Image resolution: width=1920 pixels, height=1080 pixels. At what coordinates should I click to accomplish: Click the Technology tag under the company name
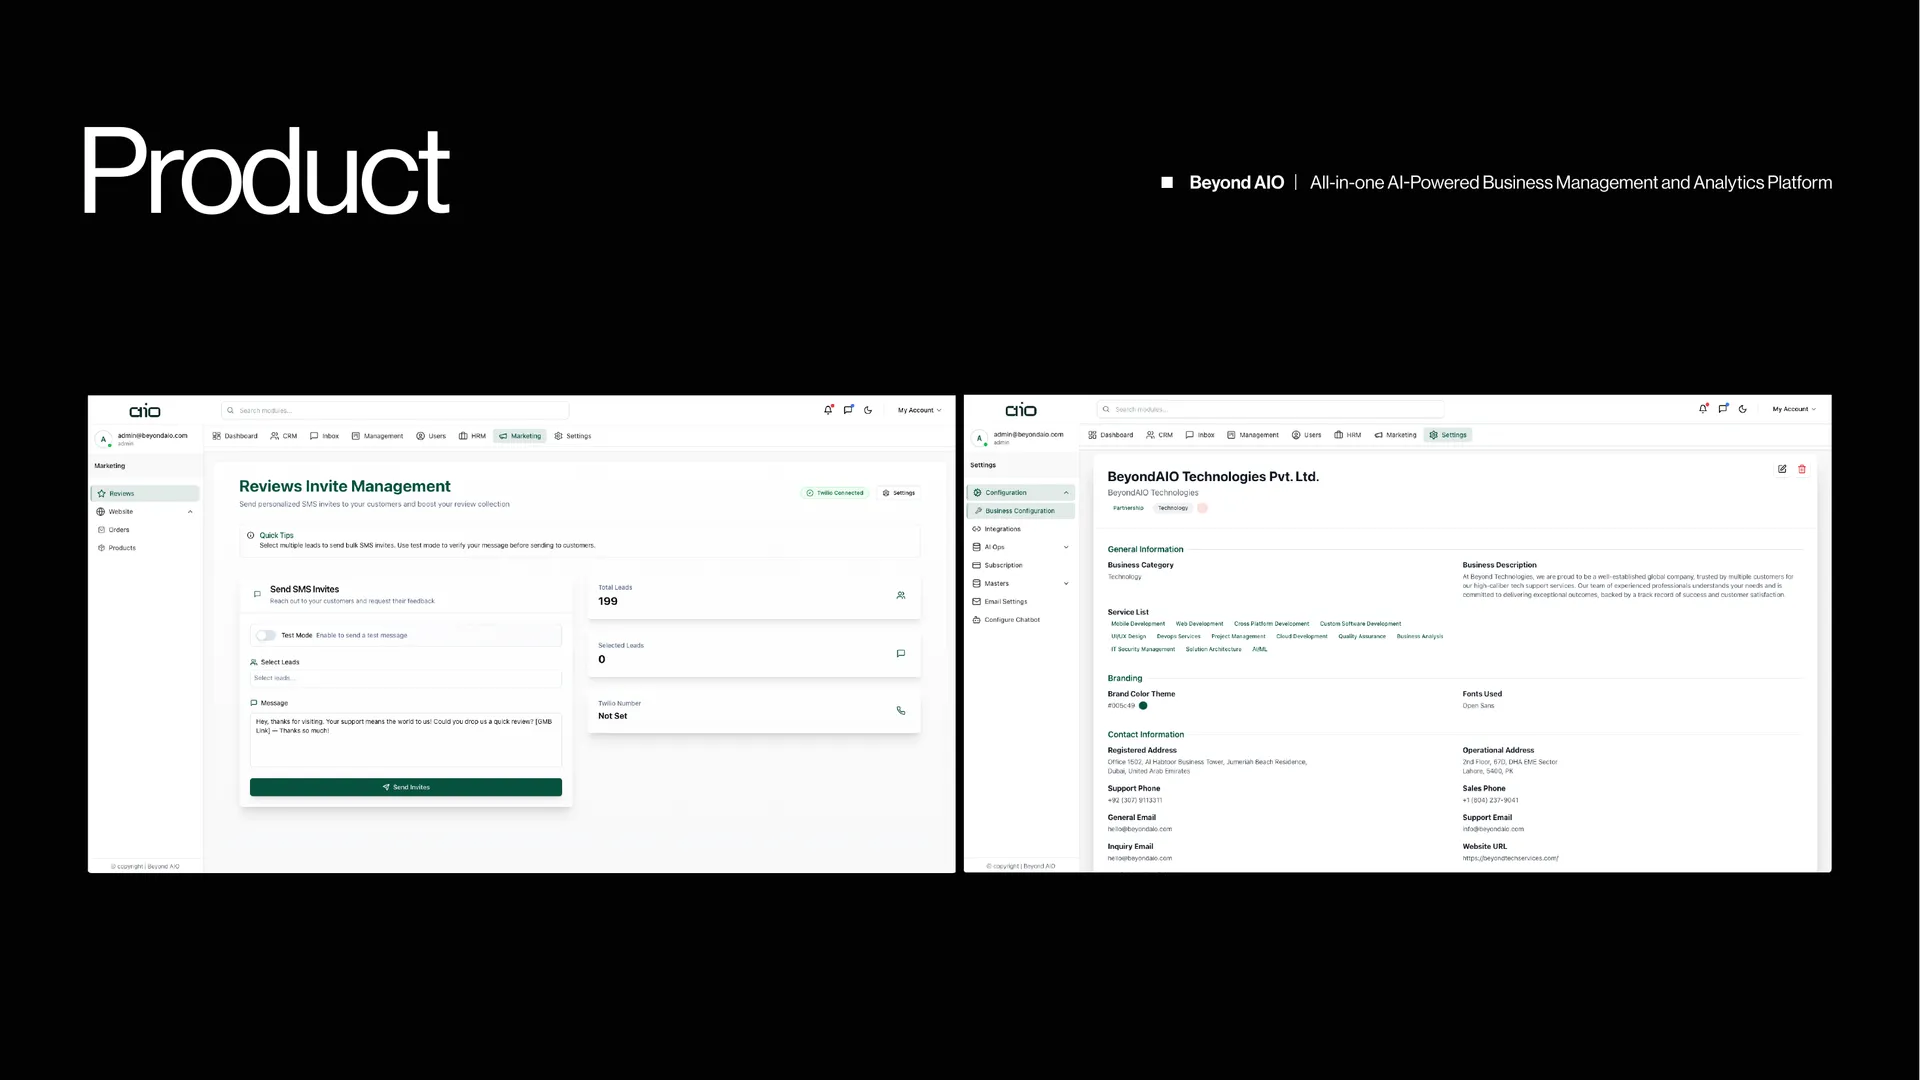click(x=1173, y=508)
